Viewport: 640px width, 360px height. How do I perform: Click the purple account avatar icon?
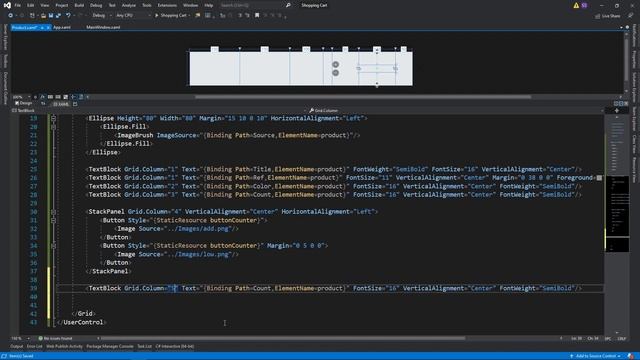(x=584, y=5)
